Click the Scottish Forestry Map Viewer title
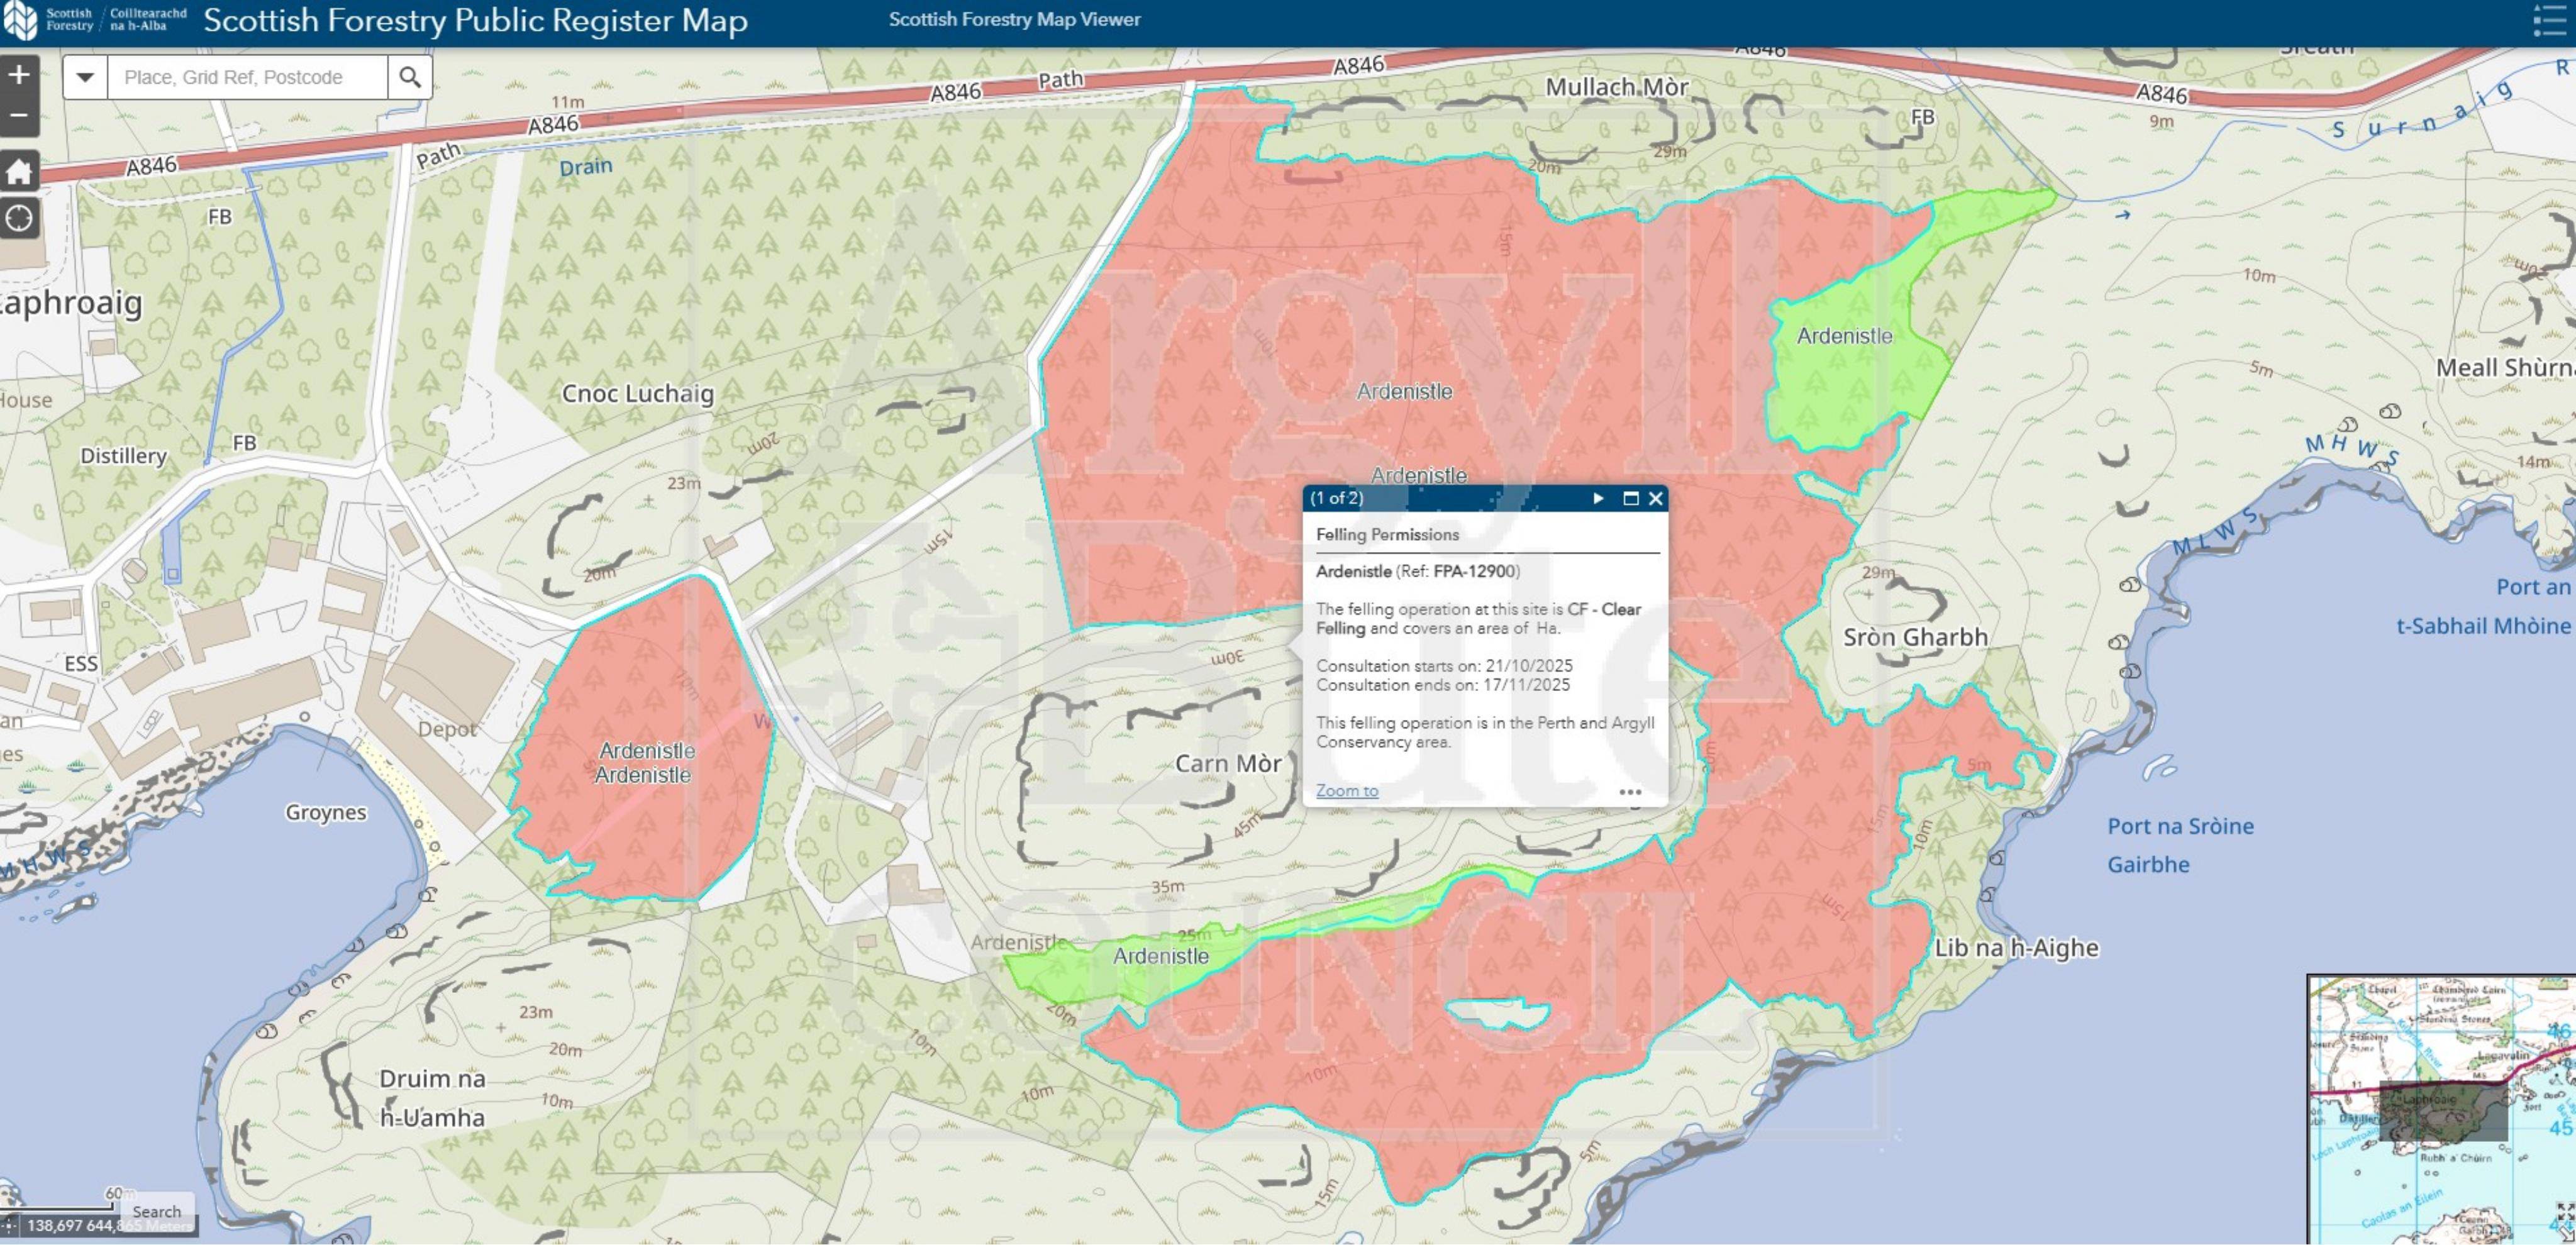 [x=1014, y=19]
